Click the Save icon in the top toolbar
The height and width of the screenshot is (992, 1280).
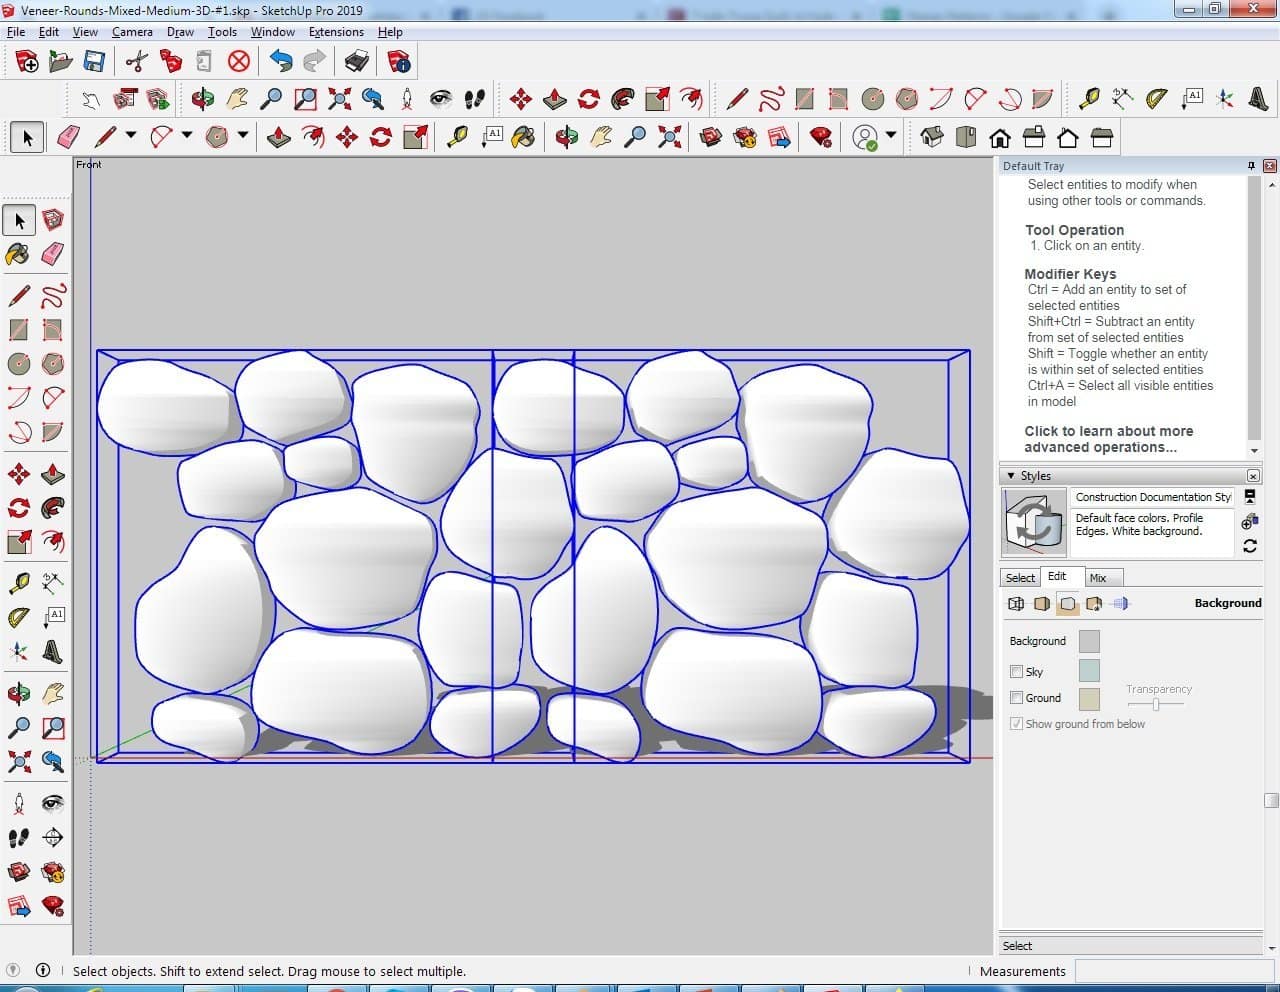pos(94,62)
